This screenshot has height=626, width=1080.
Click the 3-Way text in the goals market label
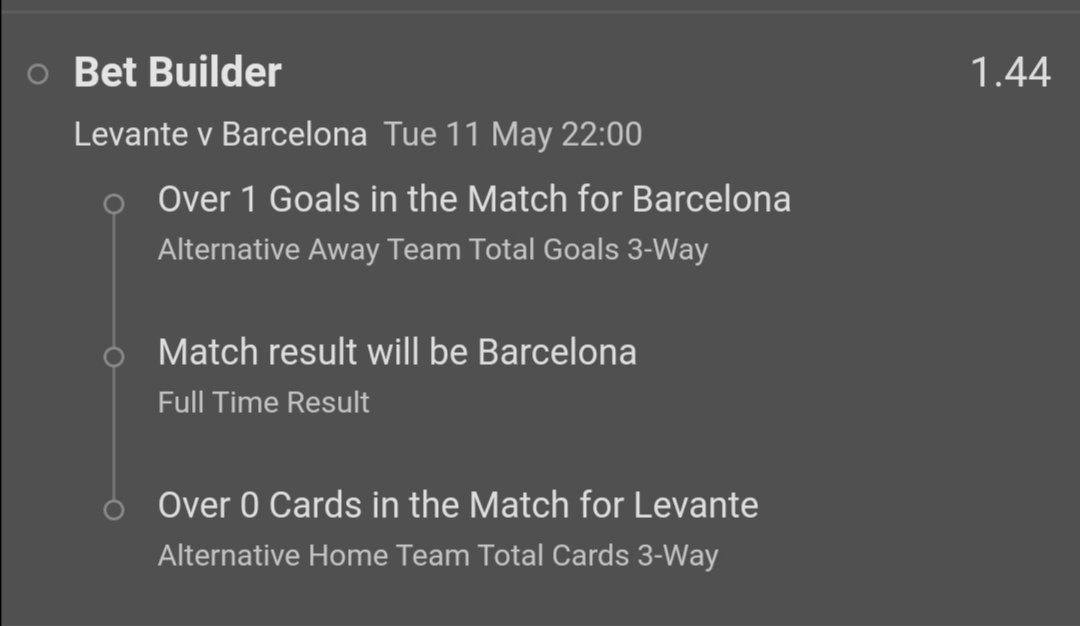coord(667,250)
